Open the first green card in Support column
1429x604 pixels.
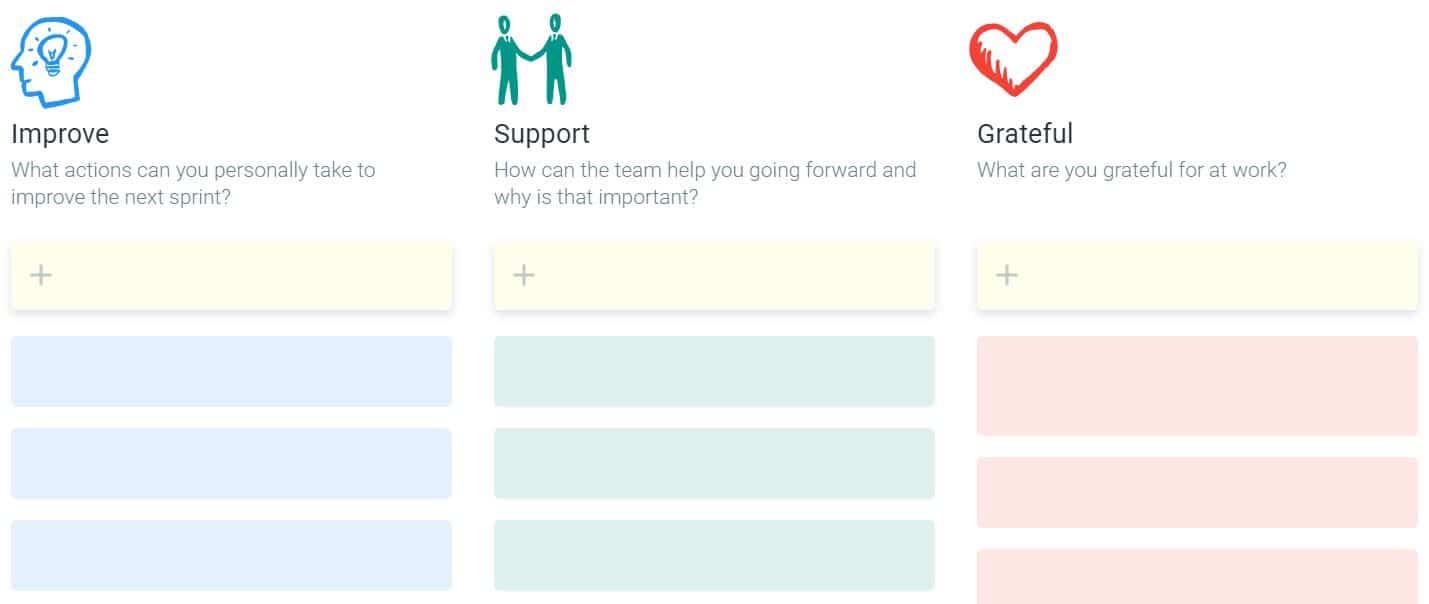pyautogui.click(x=714, y=371)
